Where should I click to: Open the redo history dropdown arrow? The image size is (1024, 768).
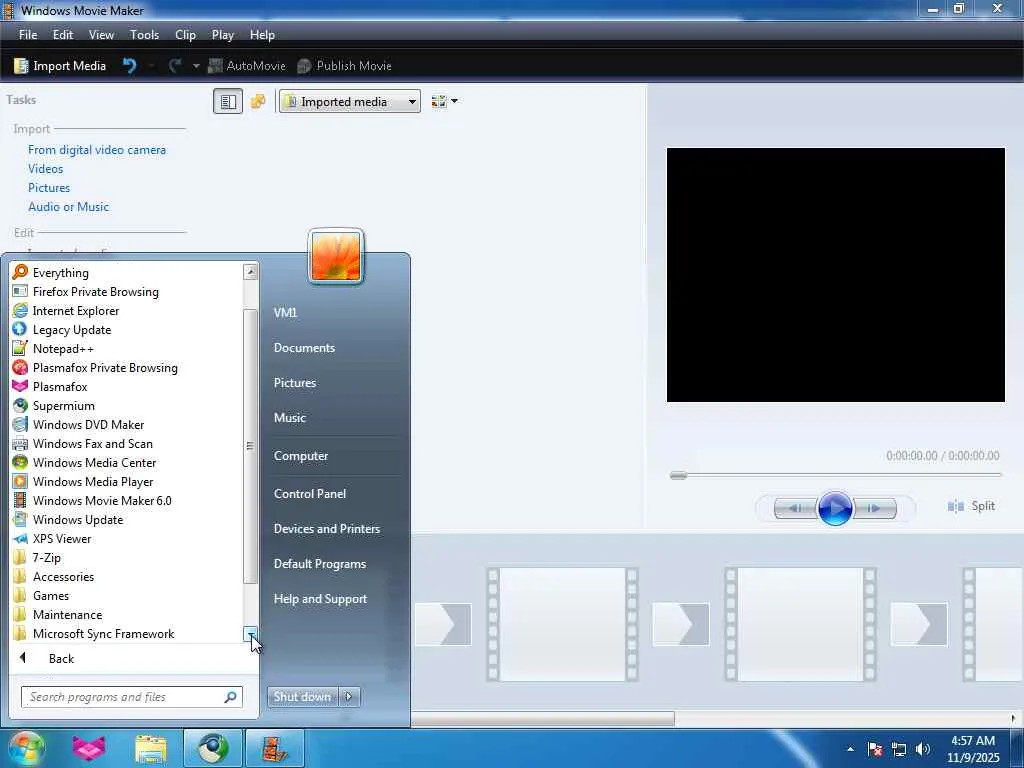pyautogui.click(x=196, y=66)
